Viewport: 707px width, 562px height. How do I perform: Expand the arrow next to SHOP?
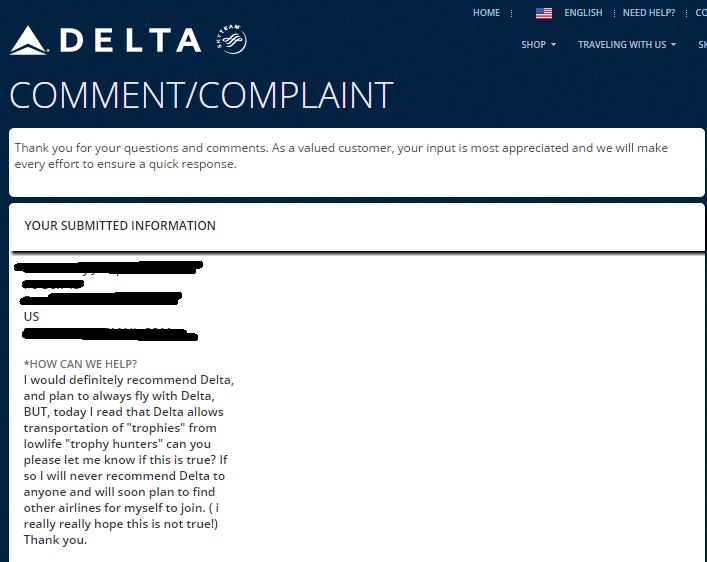click(553, 45)
